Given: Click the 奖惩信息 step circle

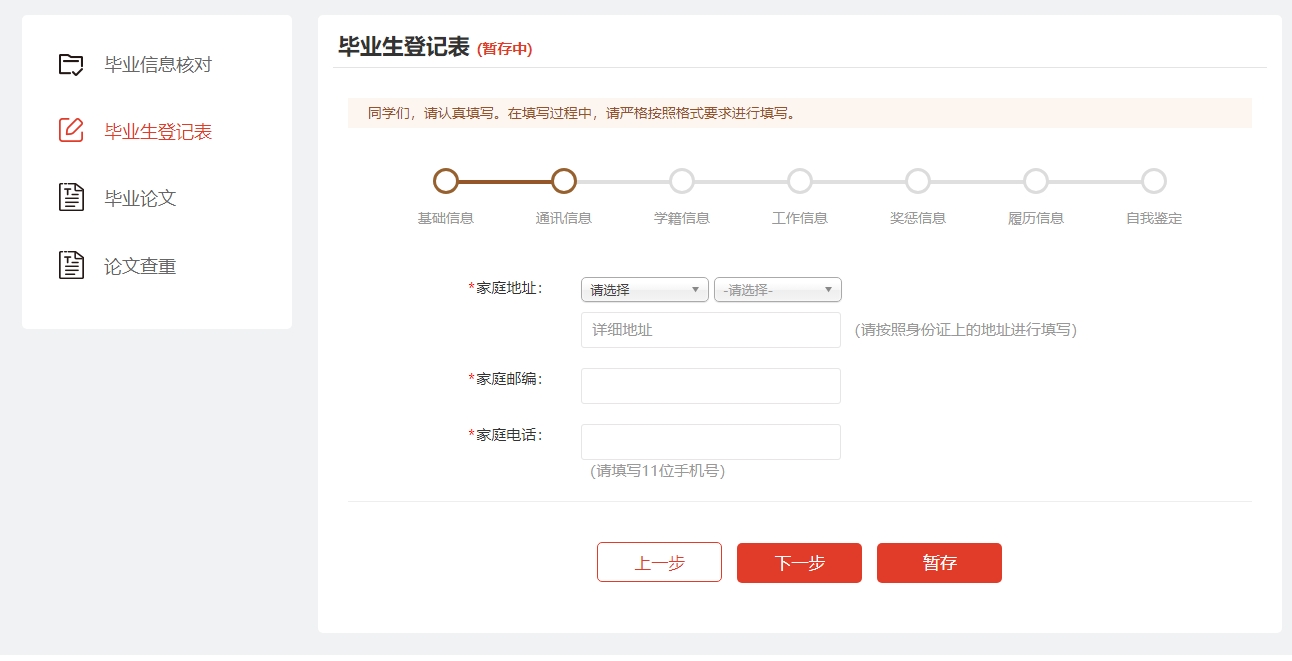Looking at the screenshot, I should (918, 181).
